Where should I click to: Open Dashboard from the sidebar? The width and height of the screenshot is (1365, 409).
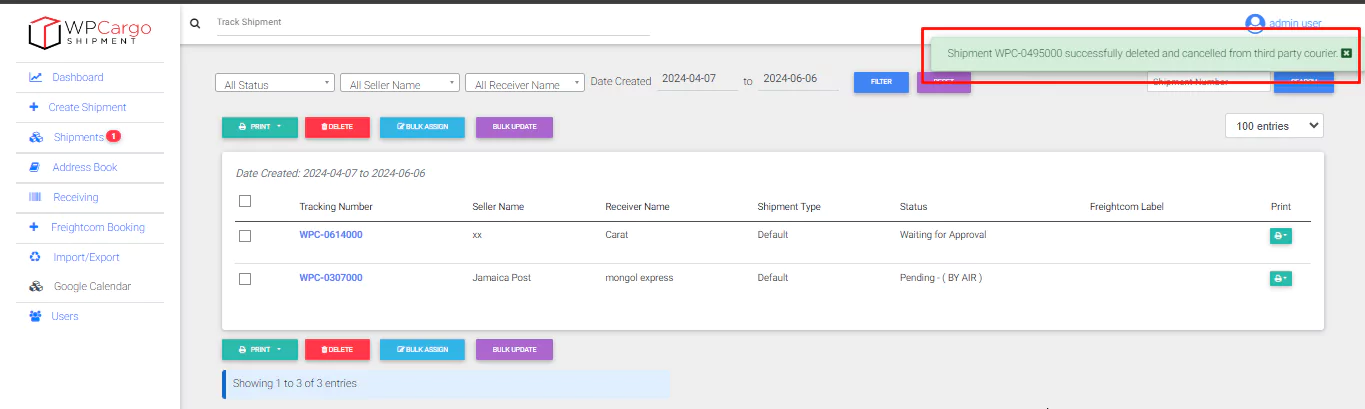[x=78, y=77]
